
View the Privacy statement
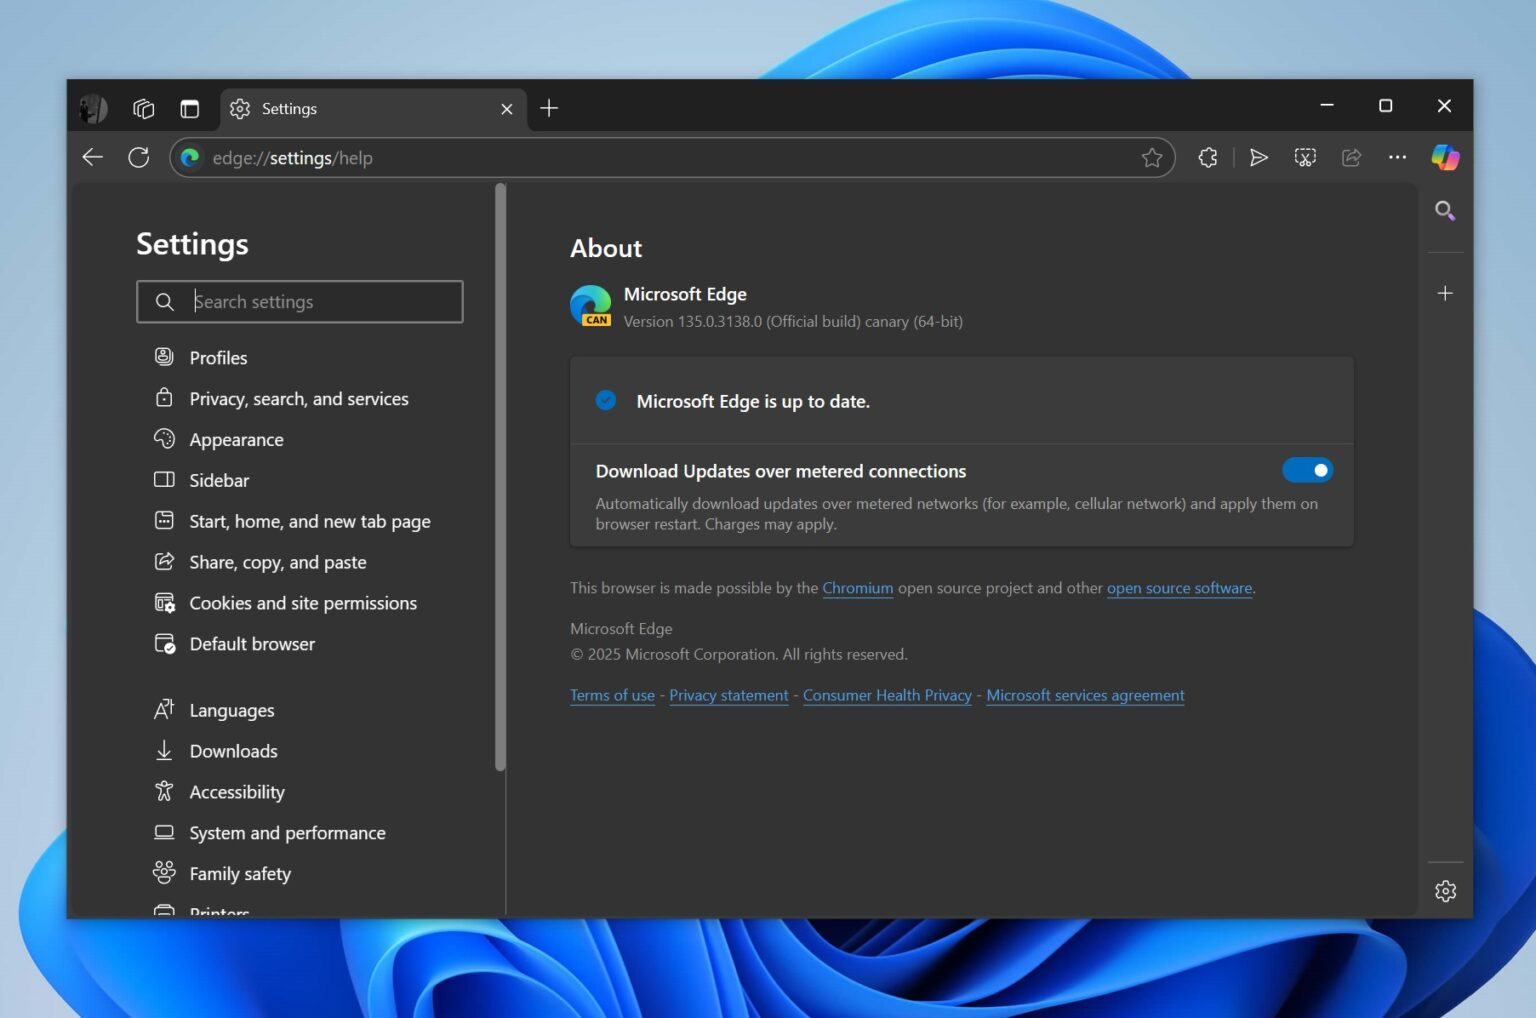pyautogui.click(x=728, y=695)
